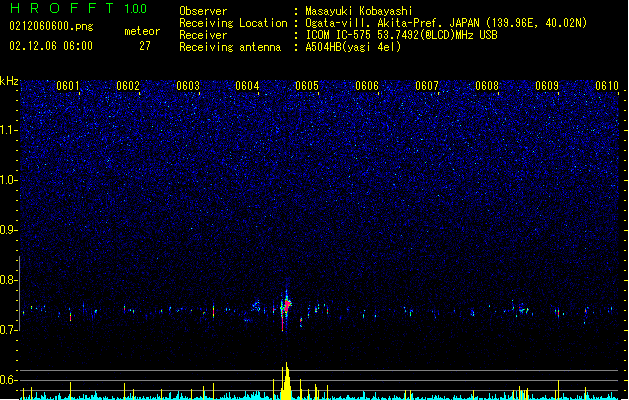Image resolution: width=629 pixels, height=400 pixels.
Task: Click the 0.7 frequency axis label
Action: (x=9, y=330)
